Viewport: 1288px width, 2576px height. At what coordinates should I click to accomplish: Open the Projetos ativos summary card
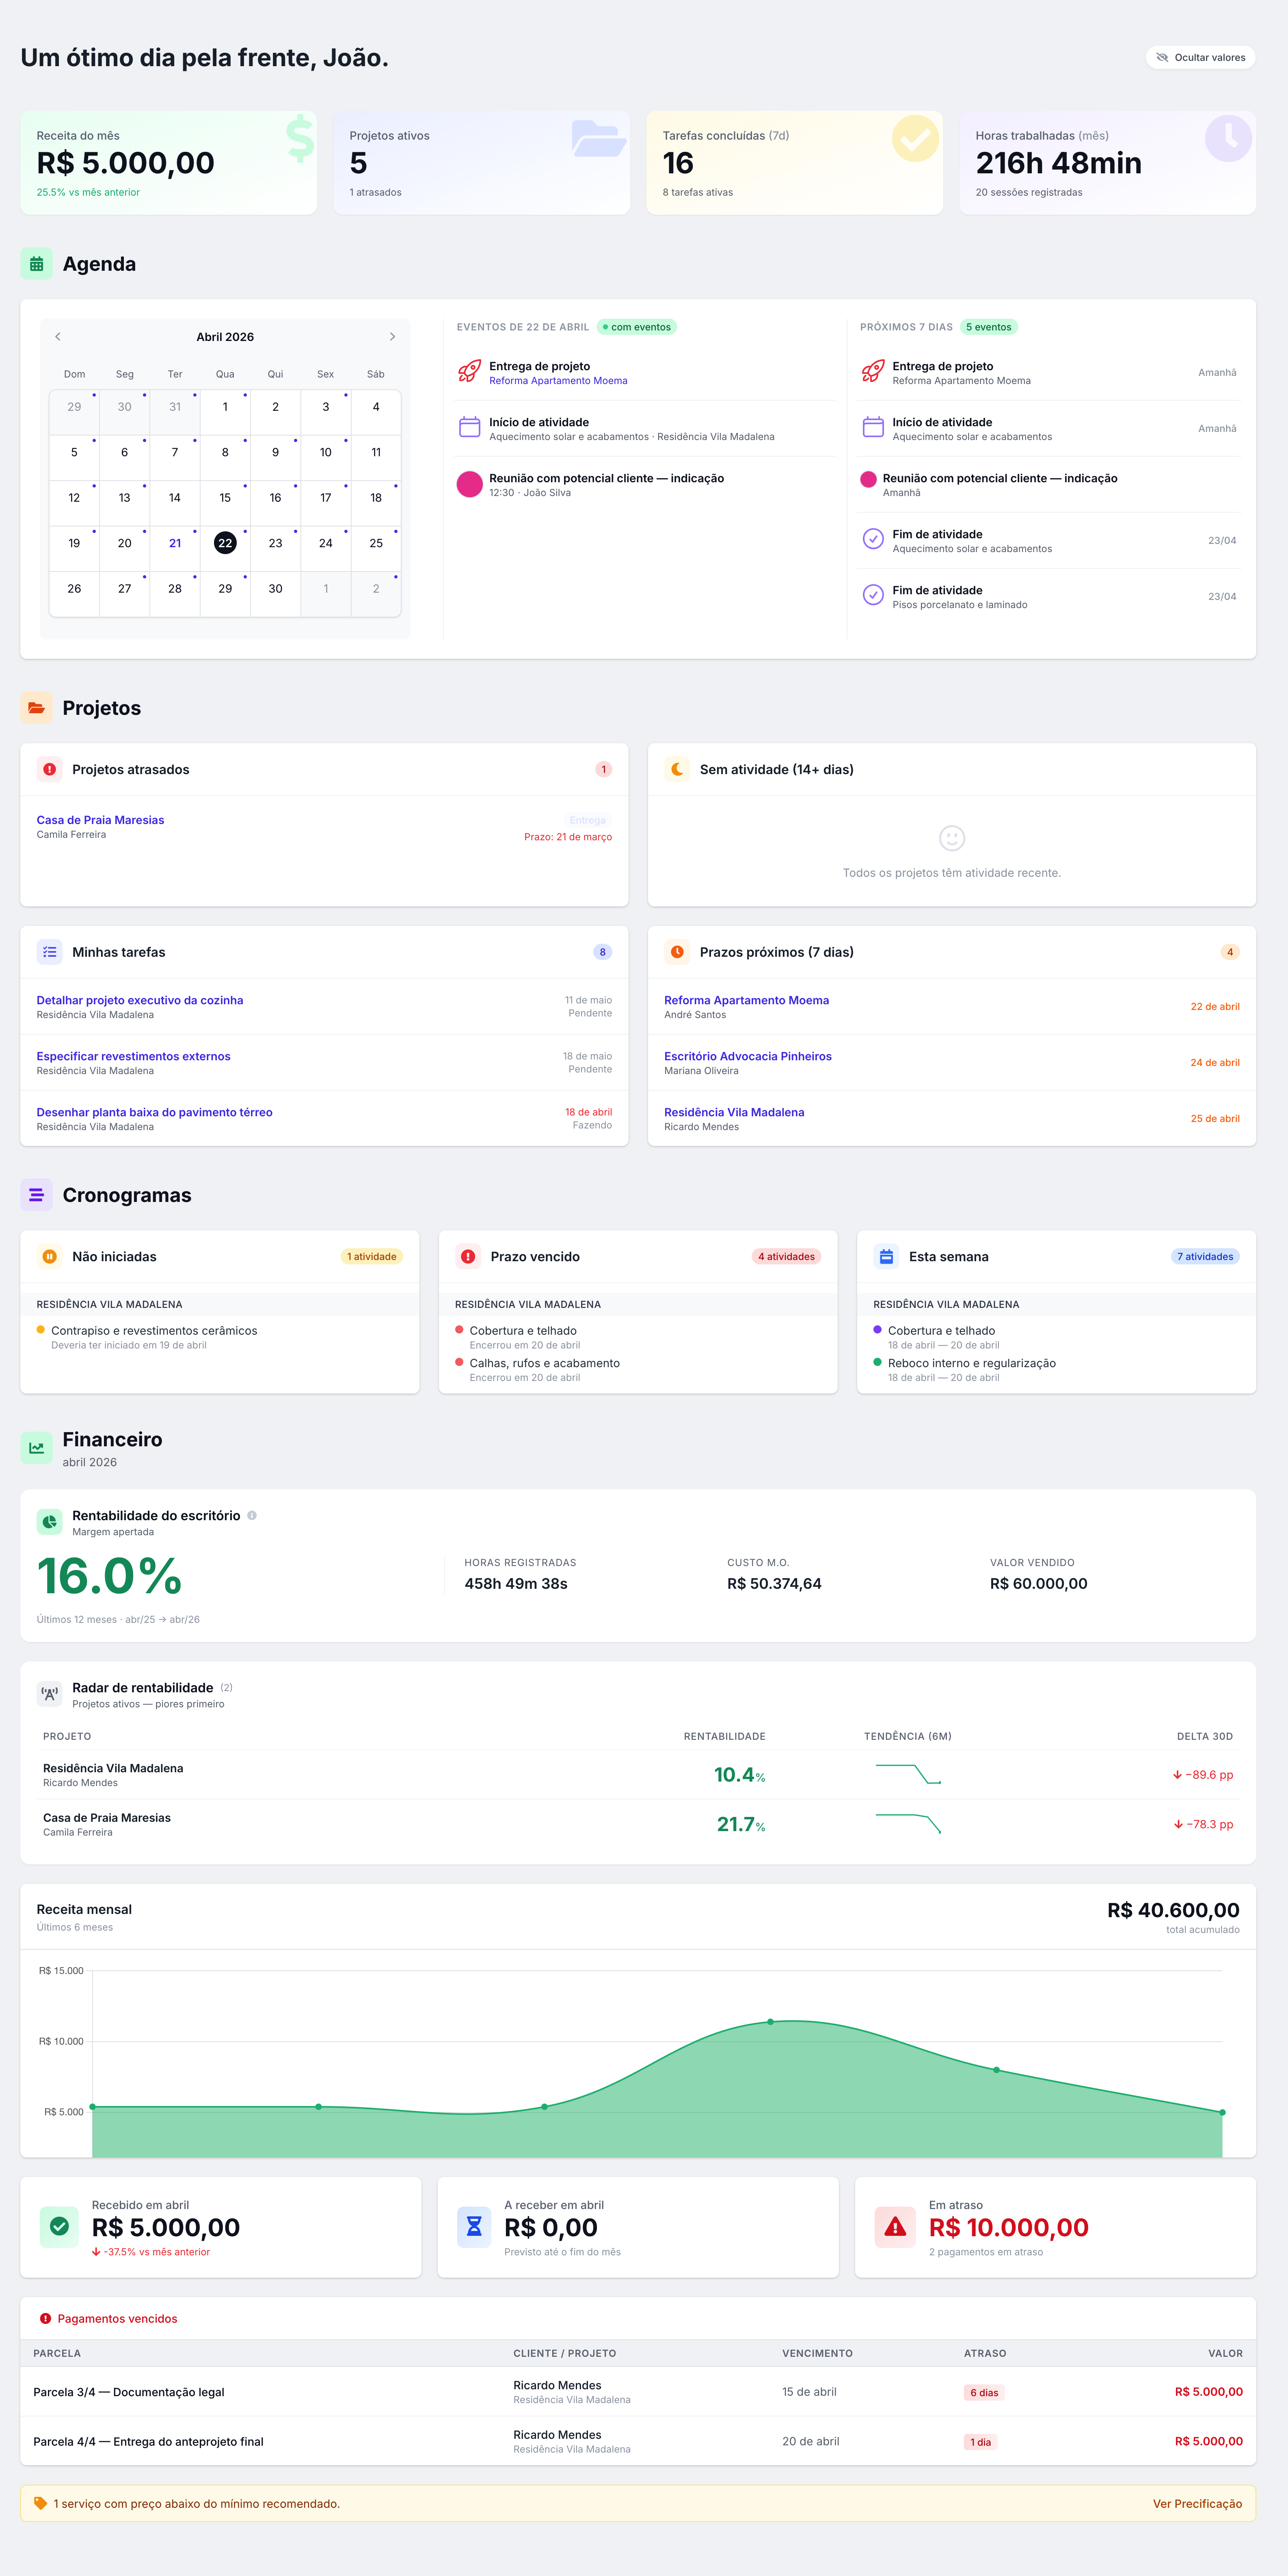pyautogui.click(x=481, y=162)
